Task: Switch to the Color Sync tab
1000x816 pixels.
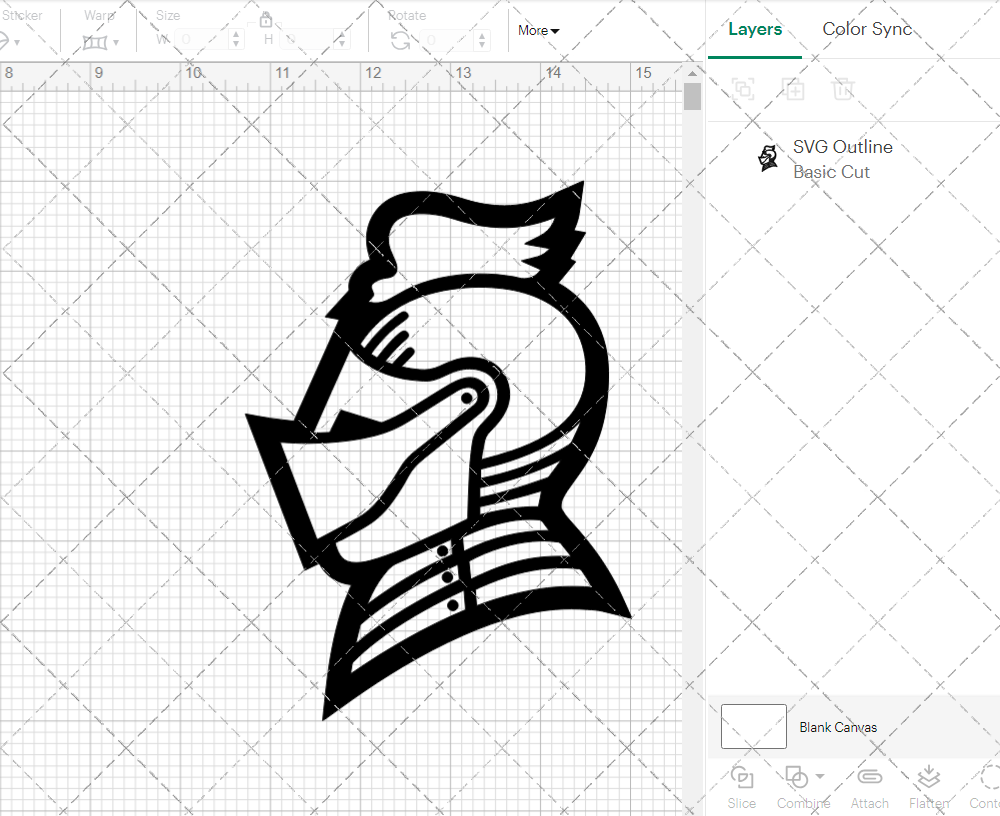Action: 867,29
